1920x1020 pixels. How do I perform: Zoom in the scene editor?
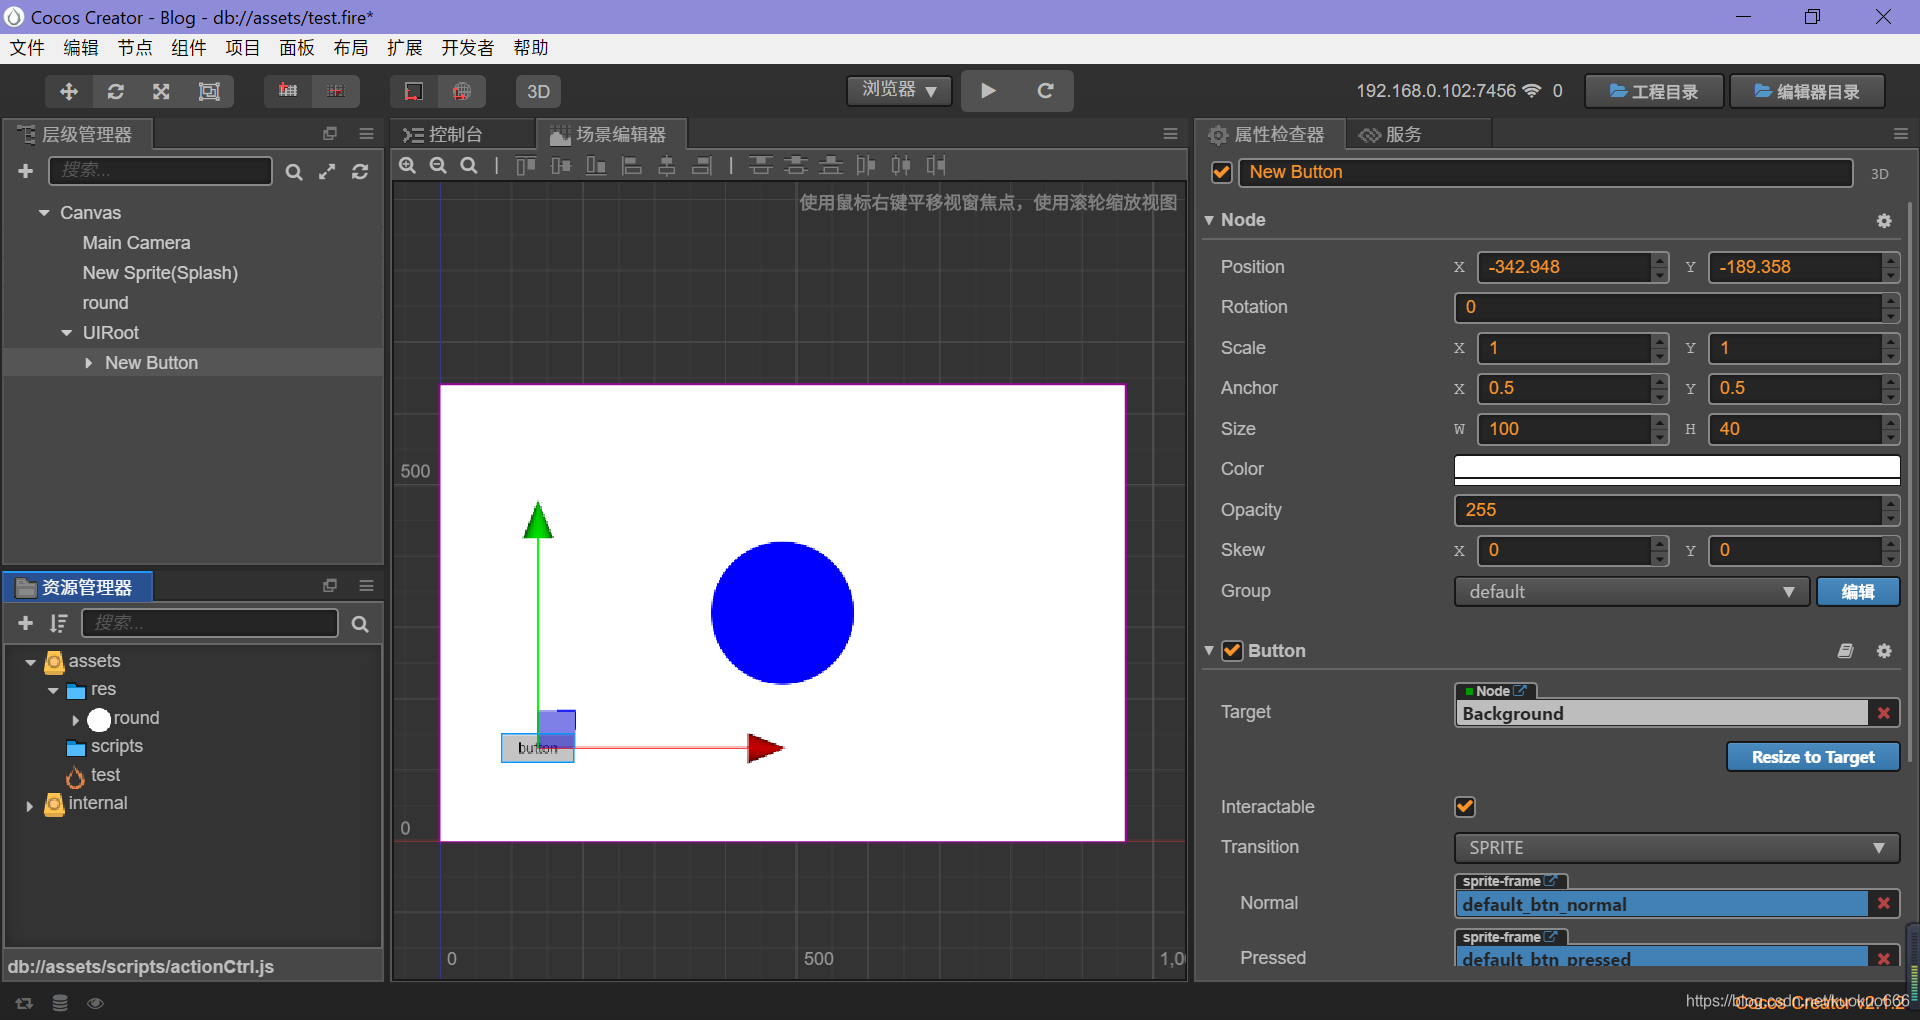(408, 166)
